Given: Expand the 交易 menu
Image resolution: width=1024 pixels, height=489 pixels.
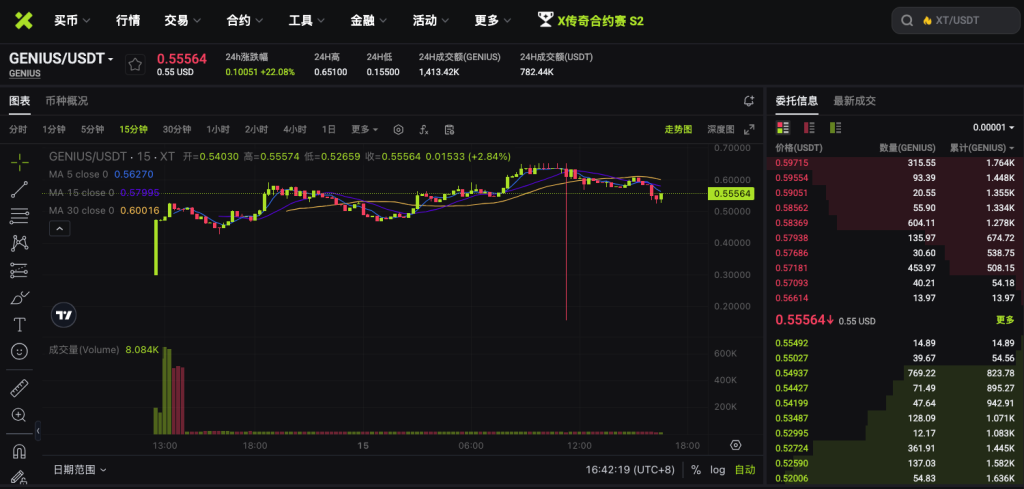Looking at the screenshot, I should 182,21.
